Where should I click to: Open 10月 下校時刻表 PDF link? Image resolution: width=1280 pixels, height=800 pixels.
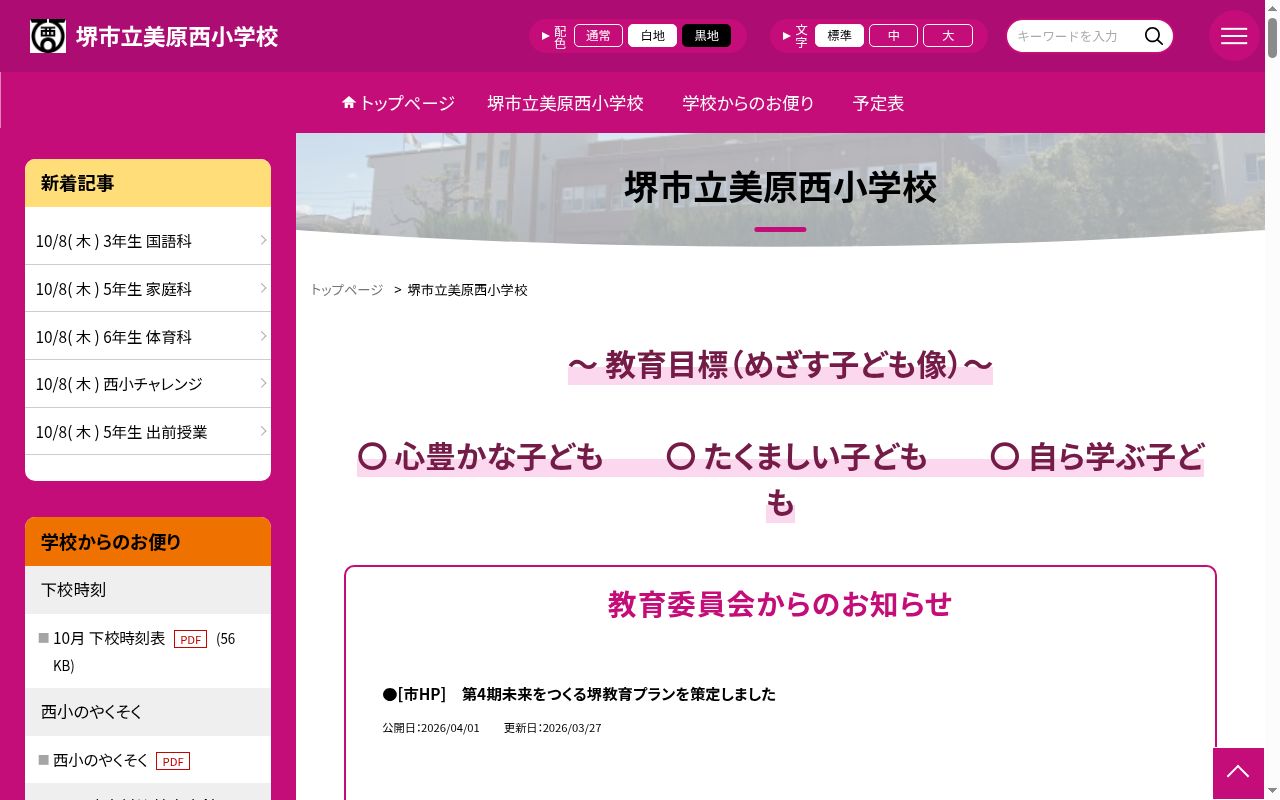(109, 638)
